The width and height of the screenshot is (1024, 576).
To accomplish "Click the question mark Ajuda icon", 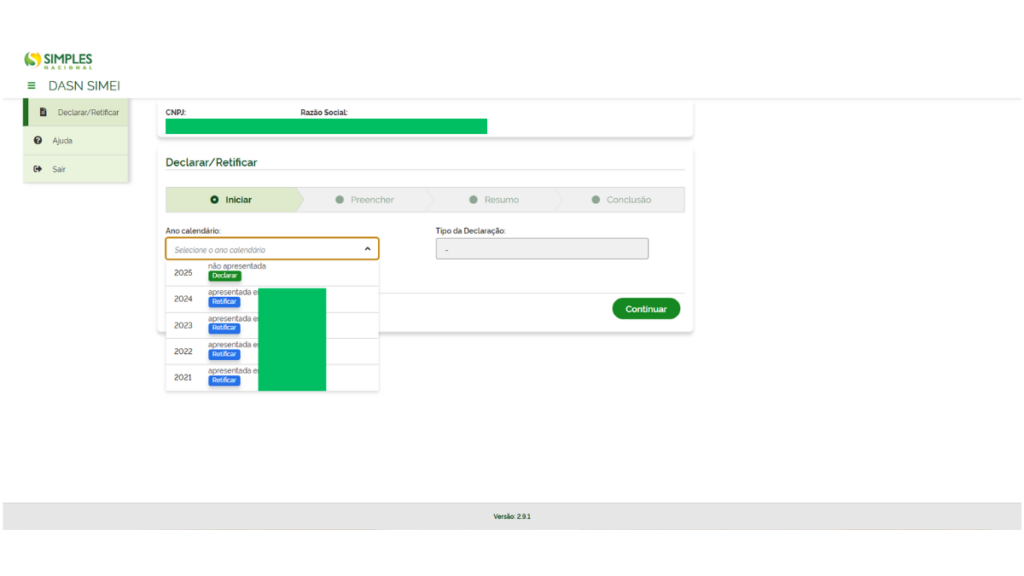I will [38, 141].
